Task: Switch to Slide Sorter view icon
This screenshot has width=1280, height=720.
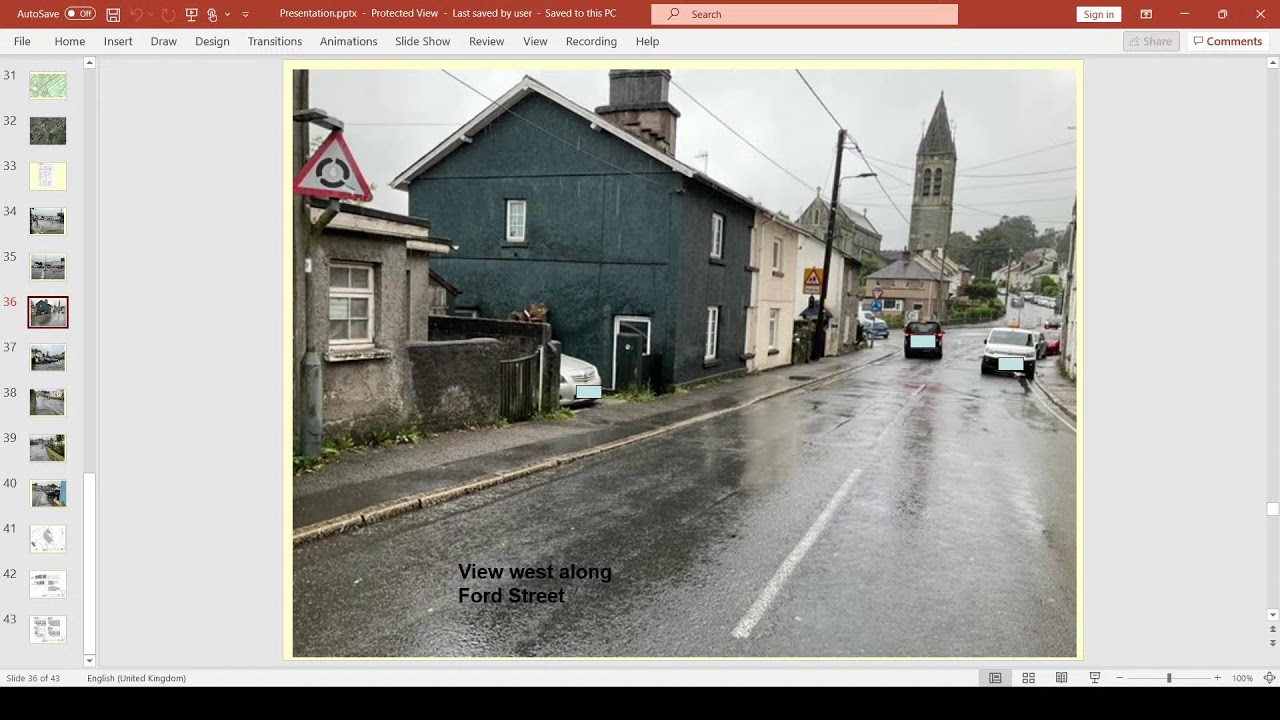Action: pos(1028,678)
